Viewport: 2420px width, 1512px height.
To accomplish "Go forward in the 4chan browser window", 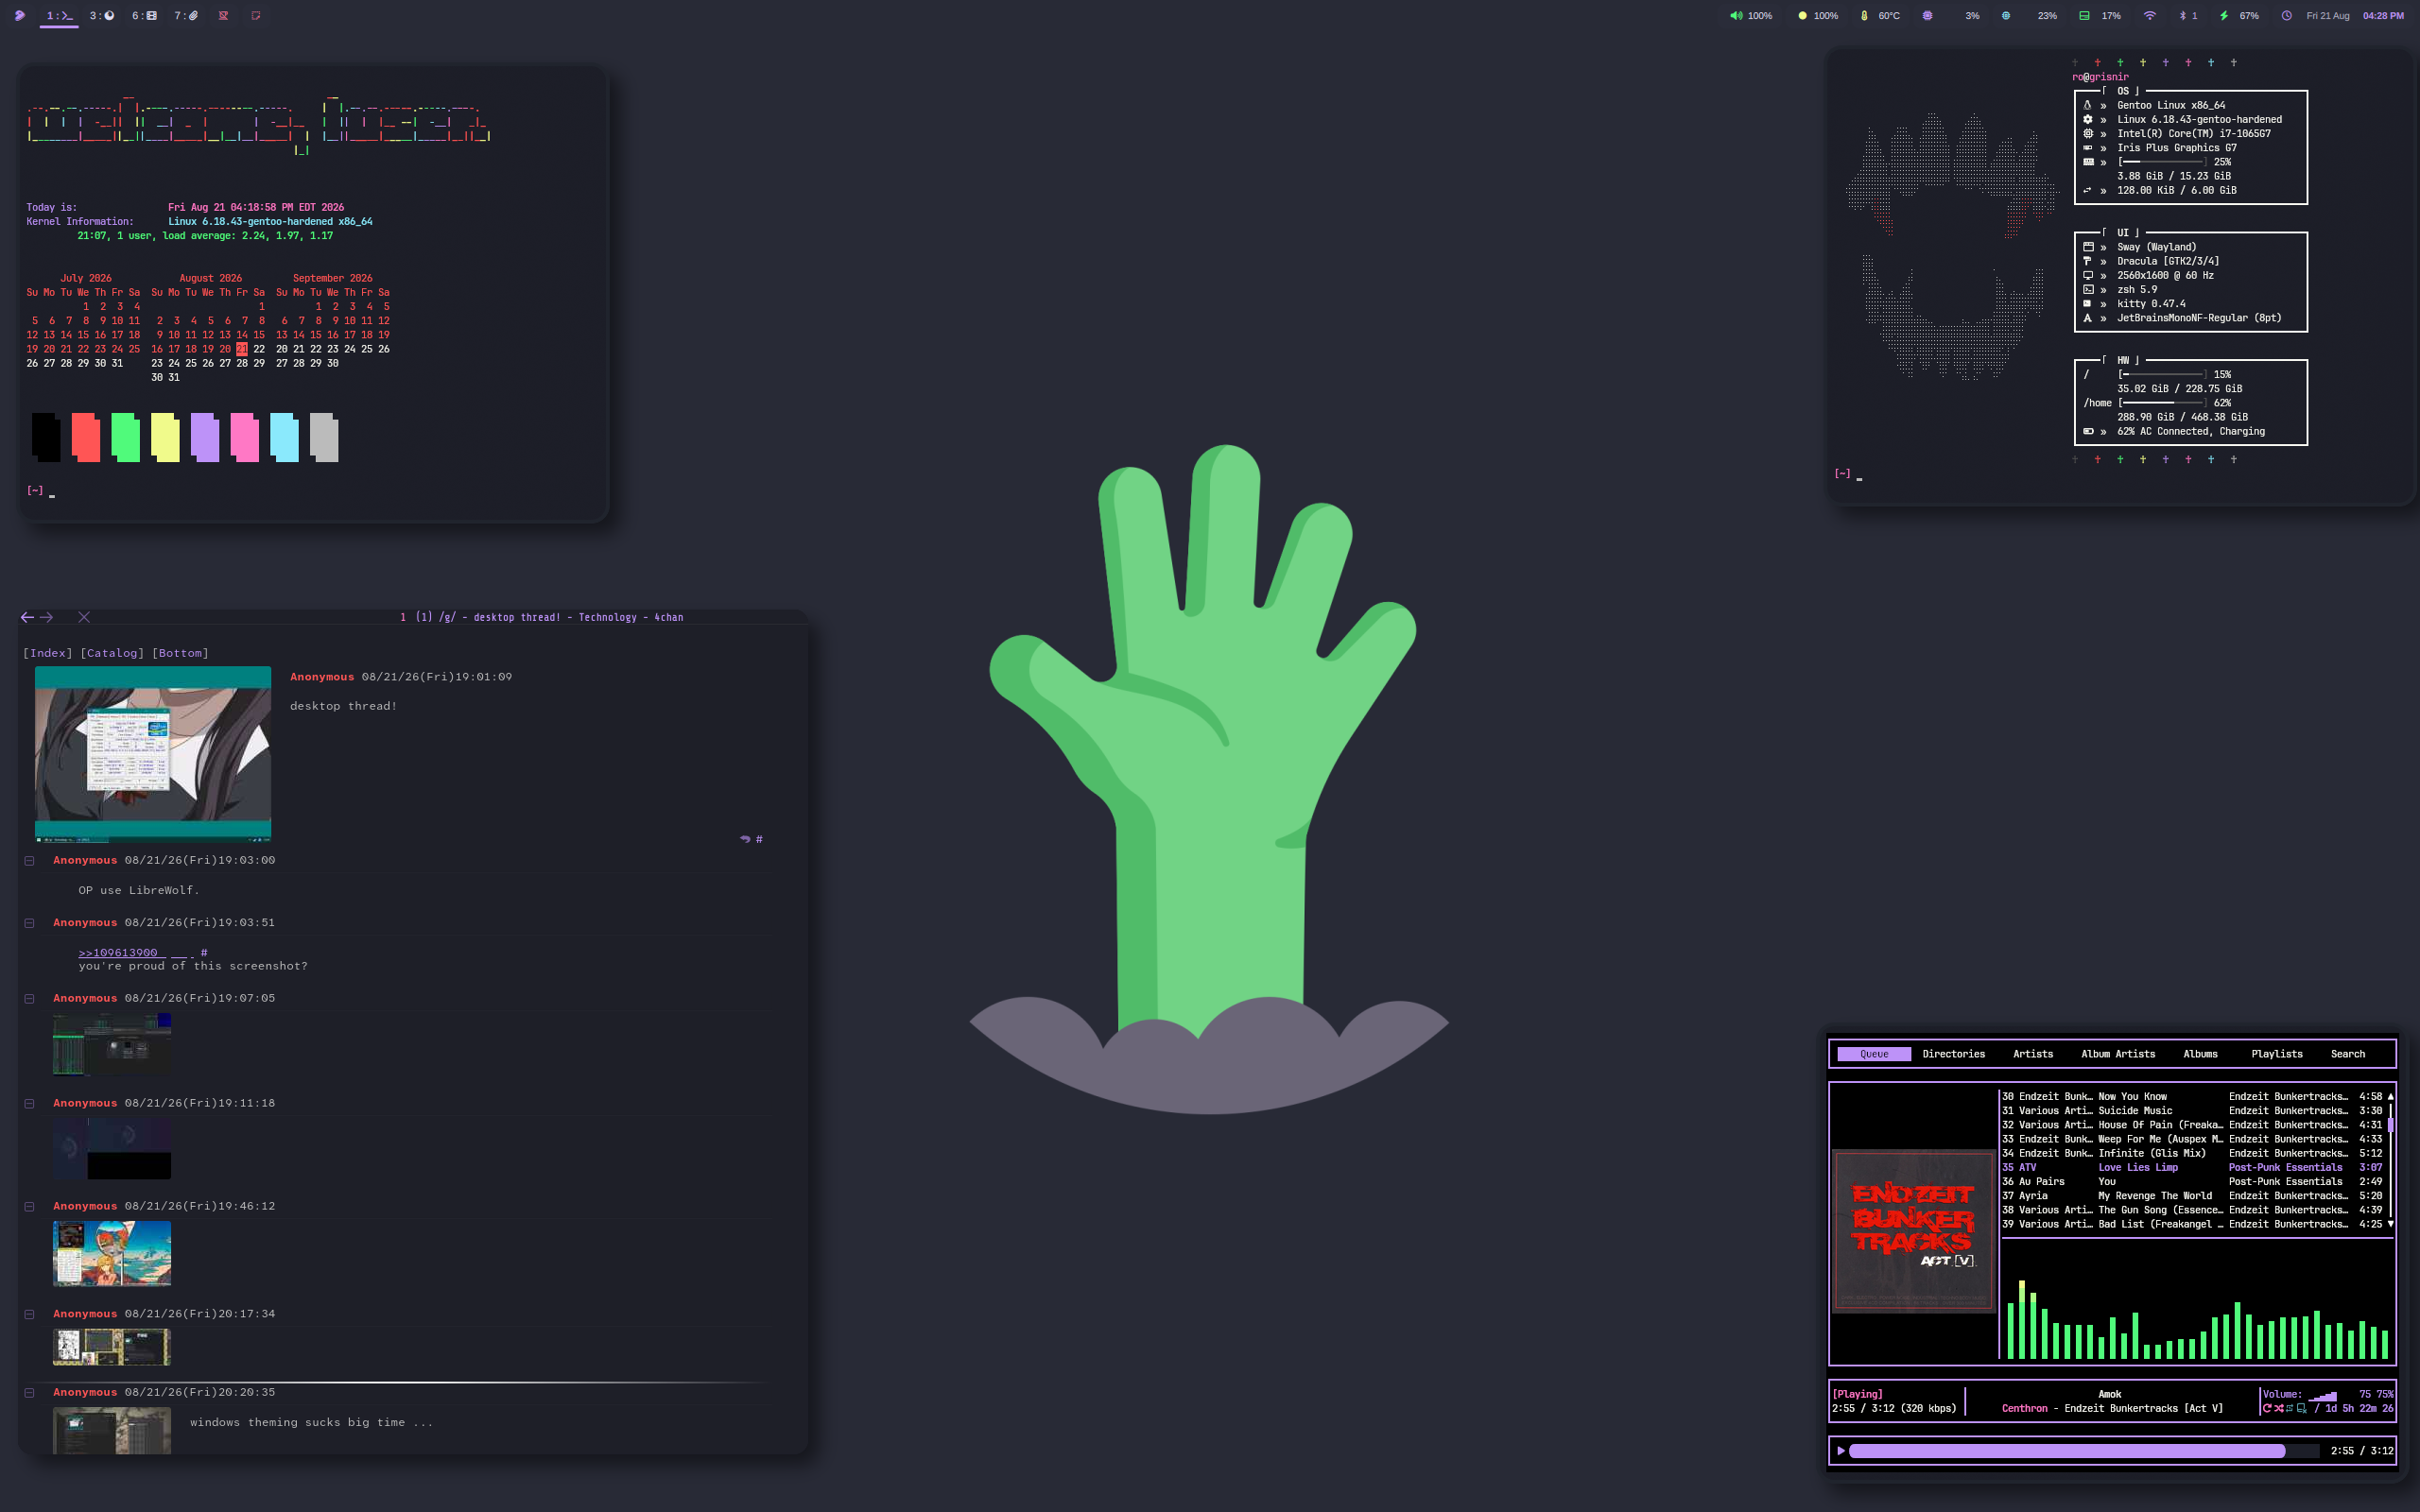I will pos(46,617).
